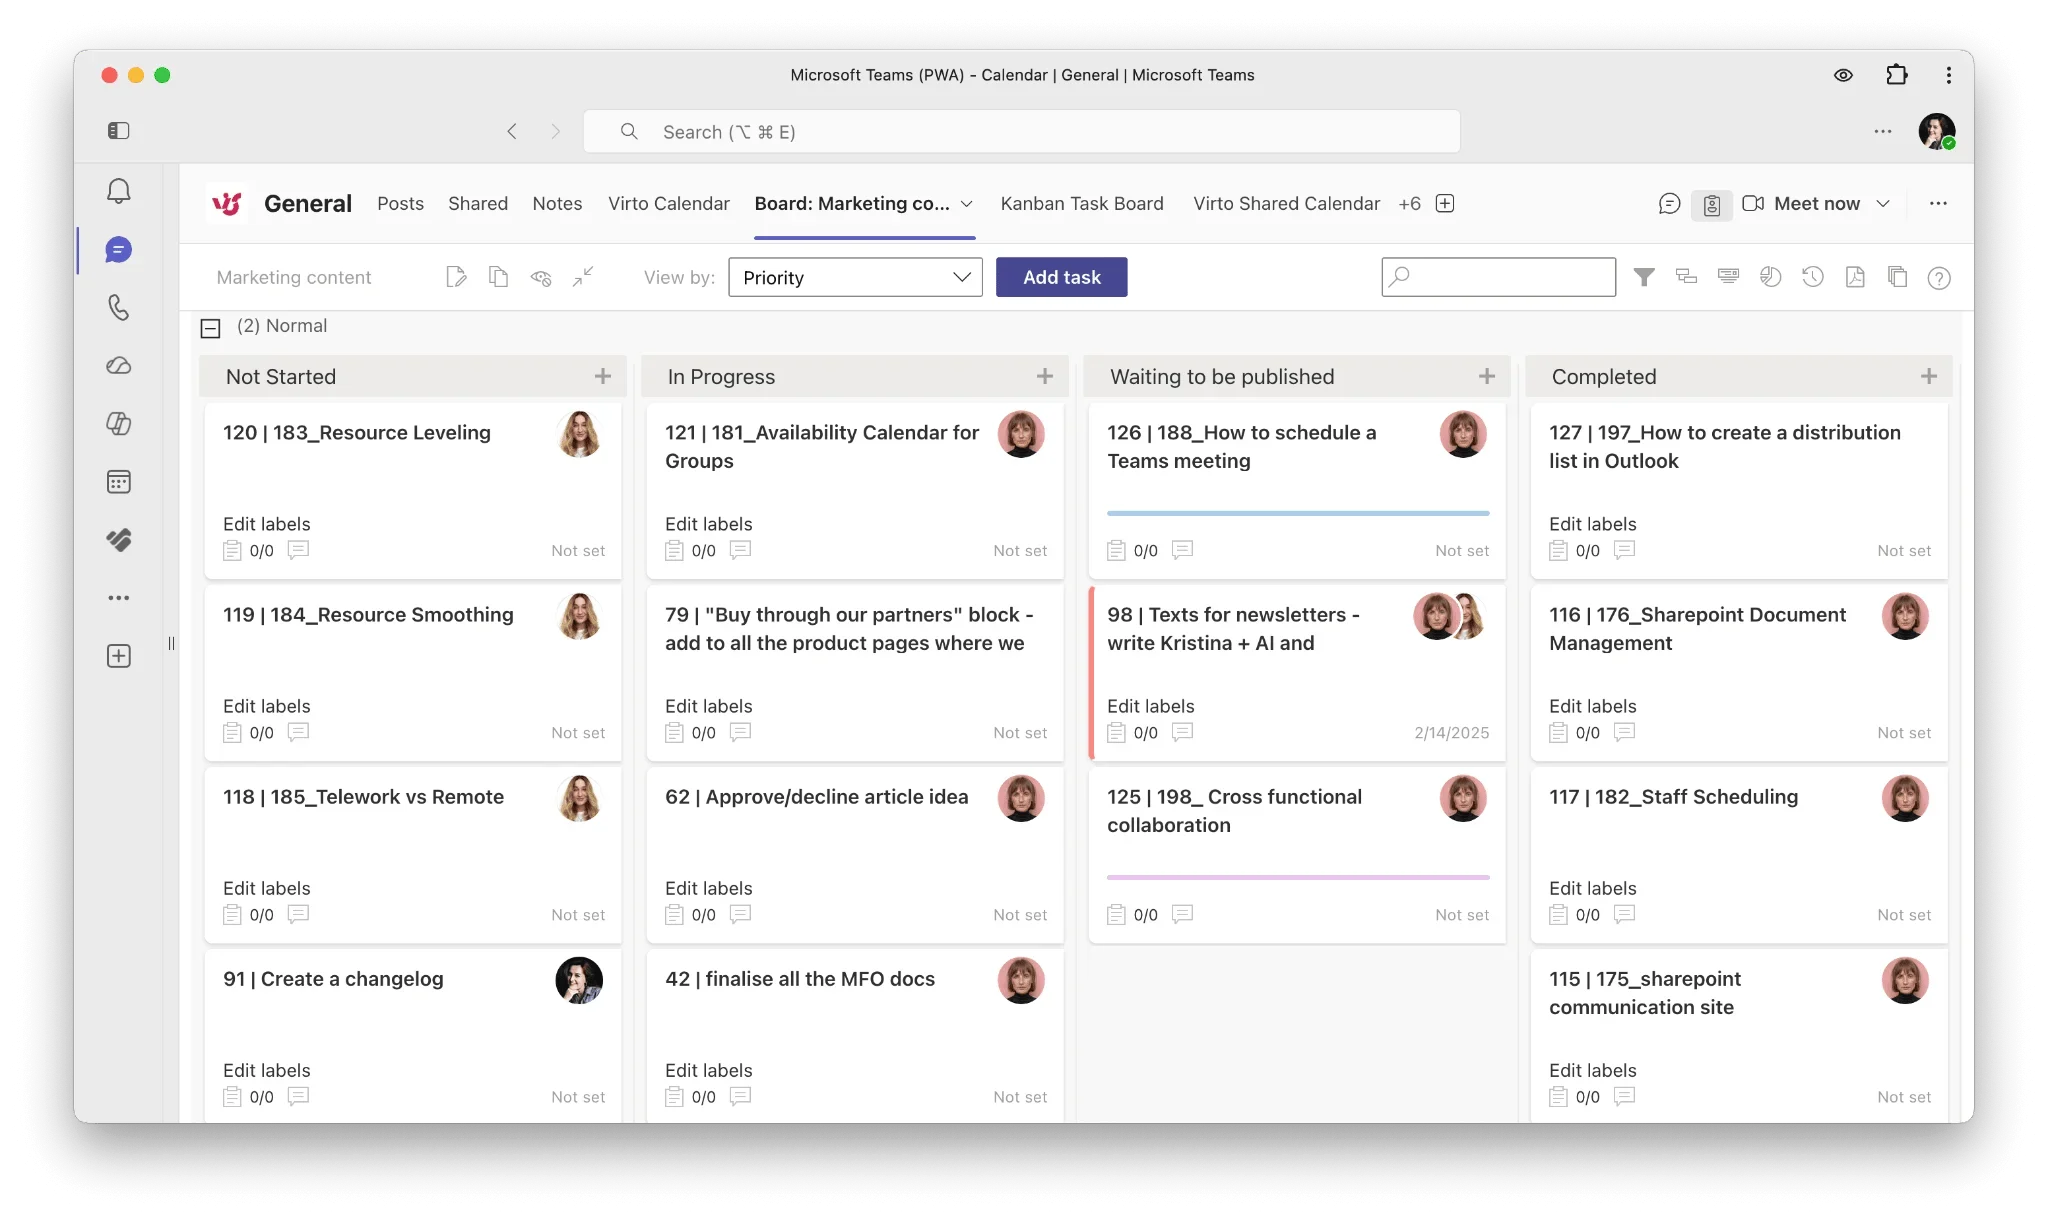Click the board search input box

tap(1498, 277)
